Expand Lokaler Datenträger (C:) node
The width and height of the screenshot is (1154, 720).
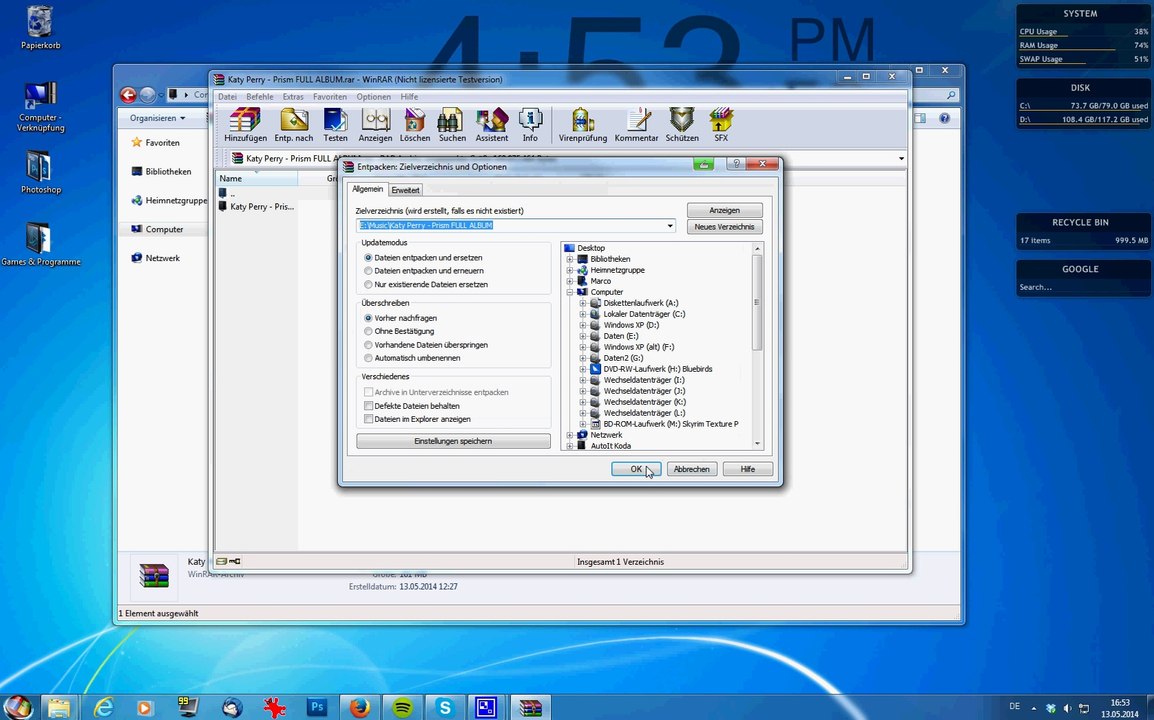(x=583, y=314)
